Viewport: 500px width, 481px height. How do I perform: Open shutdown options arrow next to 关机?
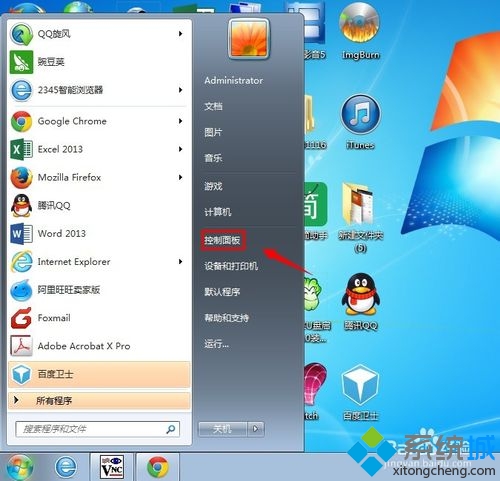click(x=256, y=429)
